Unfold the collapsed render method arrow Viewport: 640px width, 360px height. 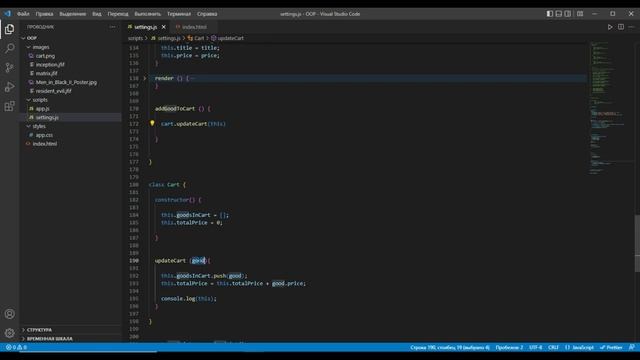pos(144,78)
